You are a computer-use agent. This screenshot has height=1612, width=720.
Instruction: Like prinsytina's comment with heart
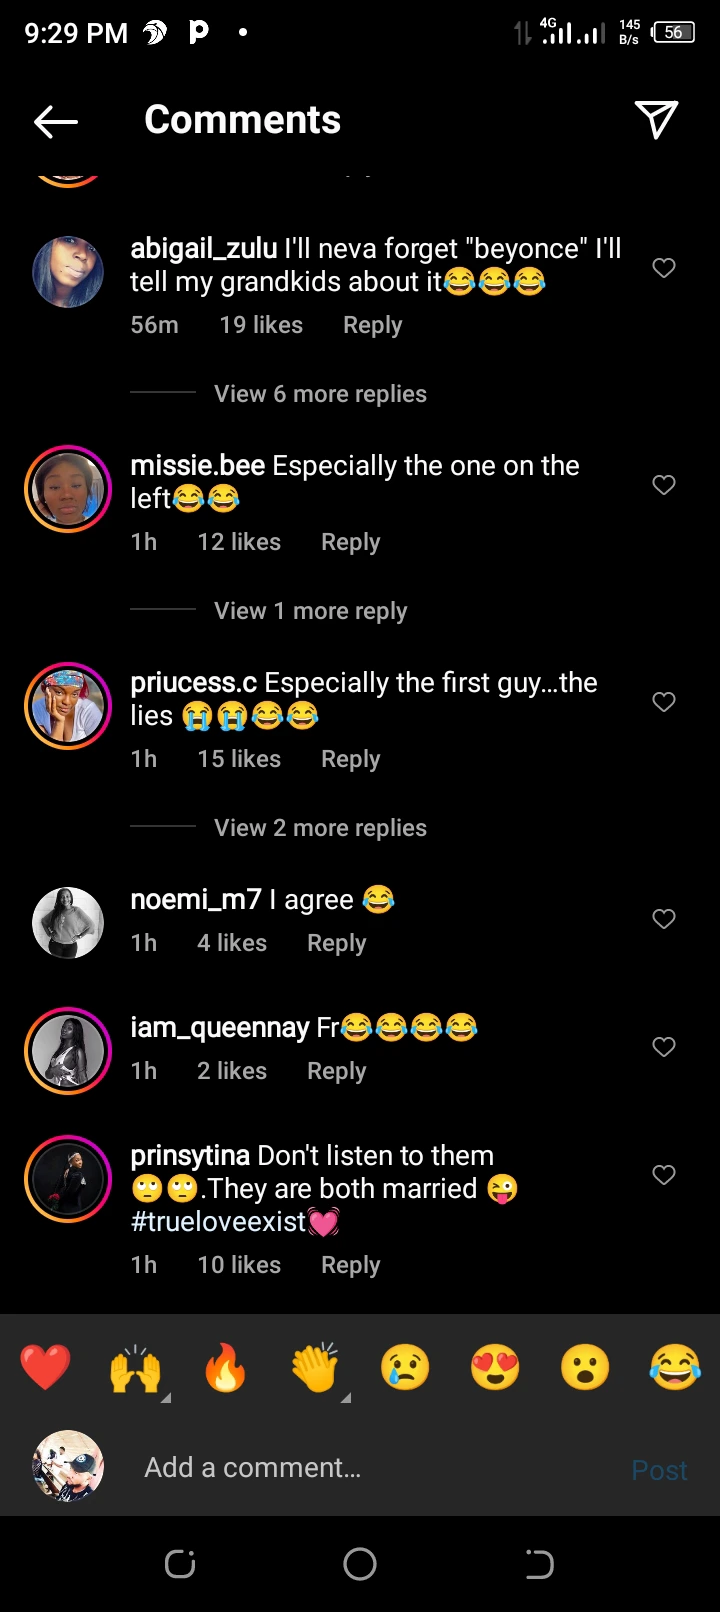coord(664,1175)
